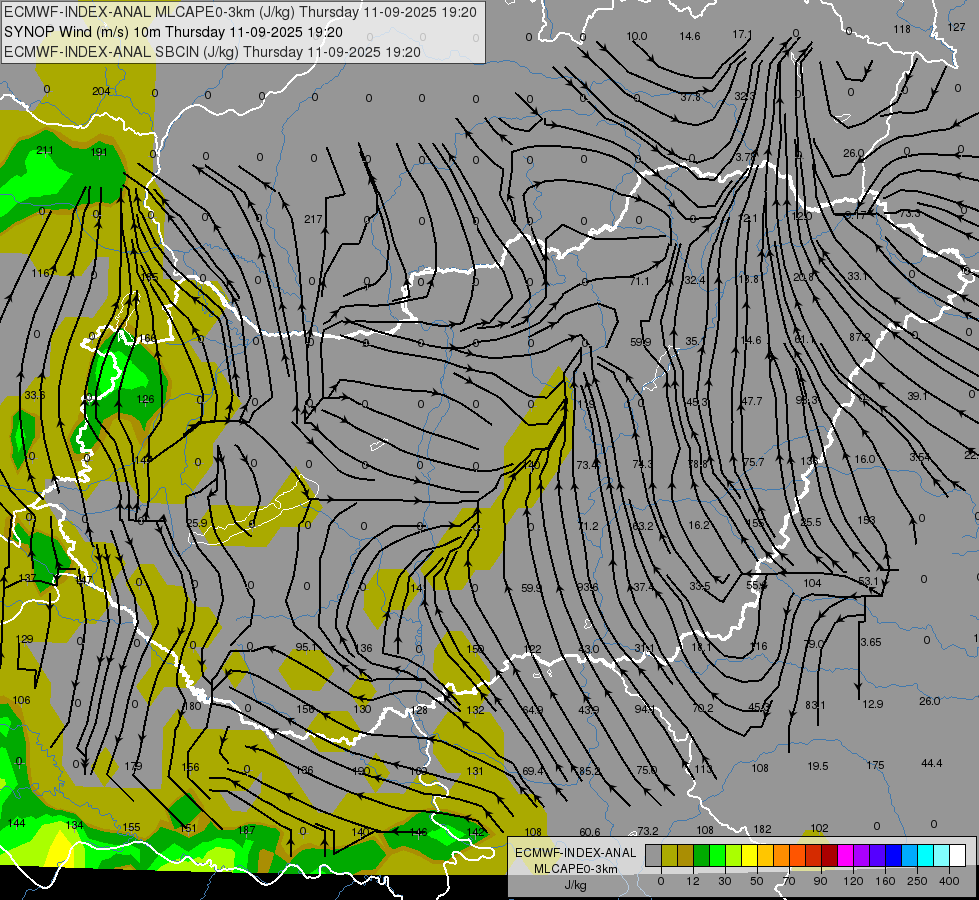Click the map value 127

pos(956,27)
